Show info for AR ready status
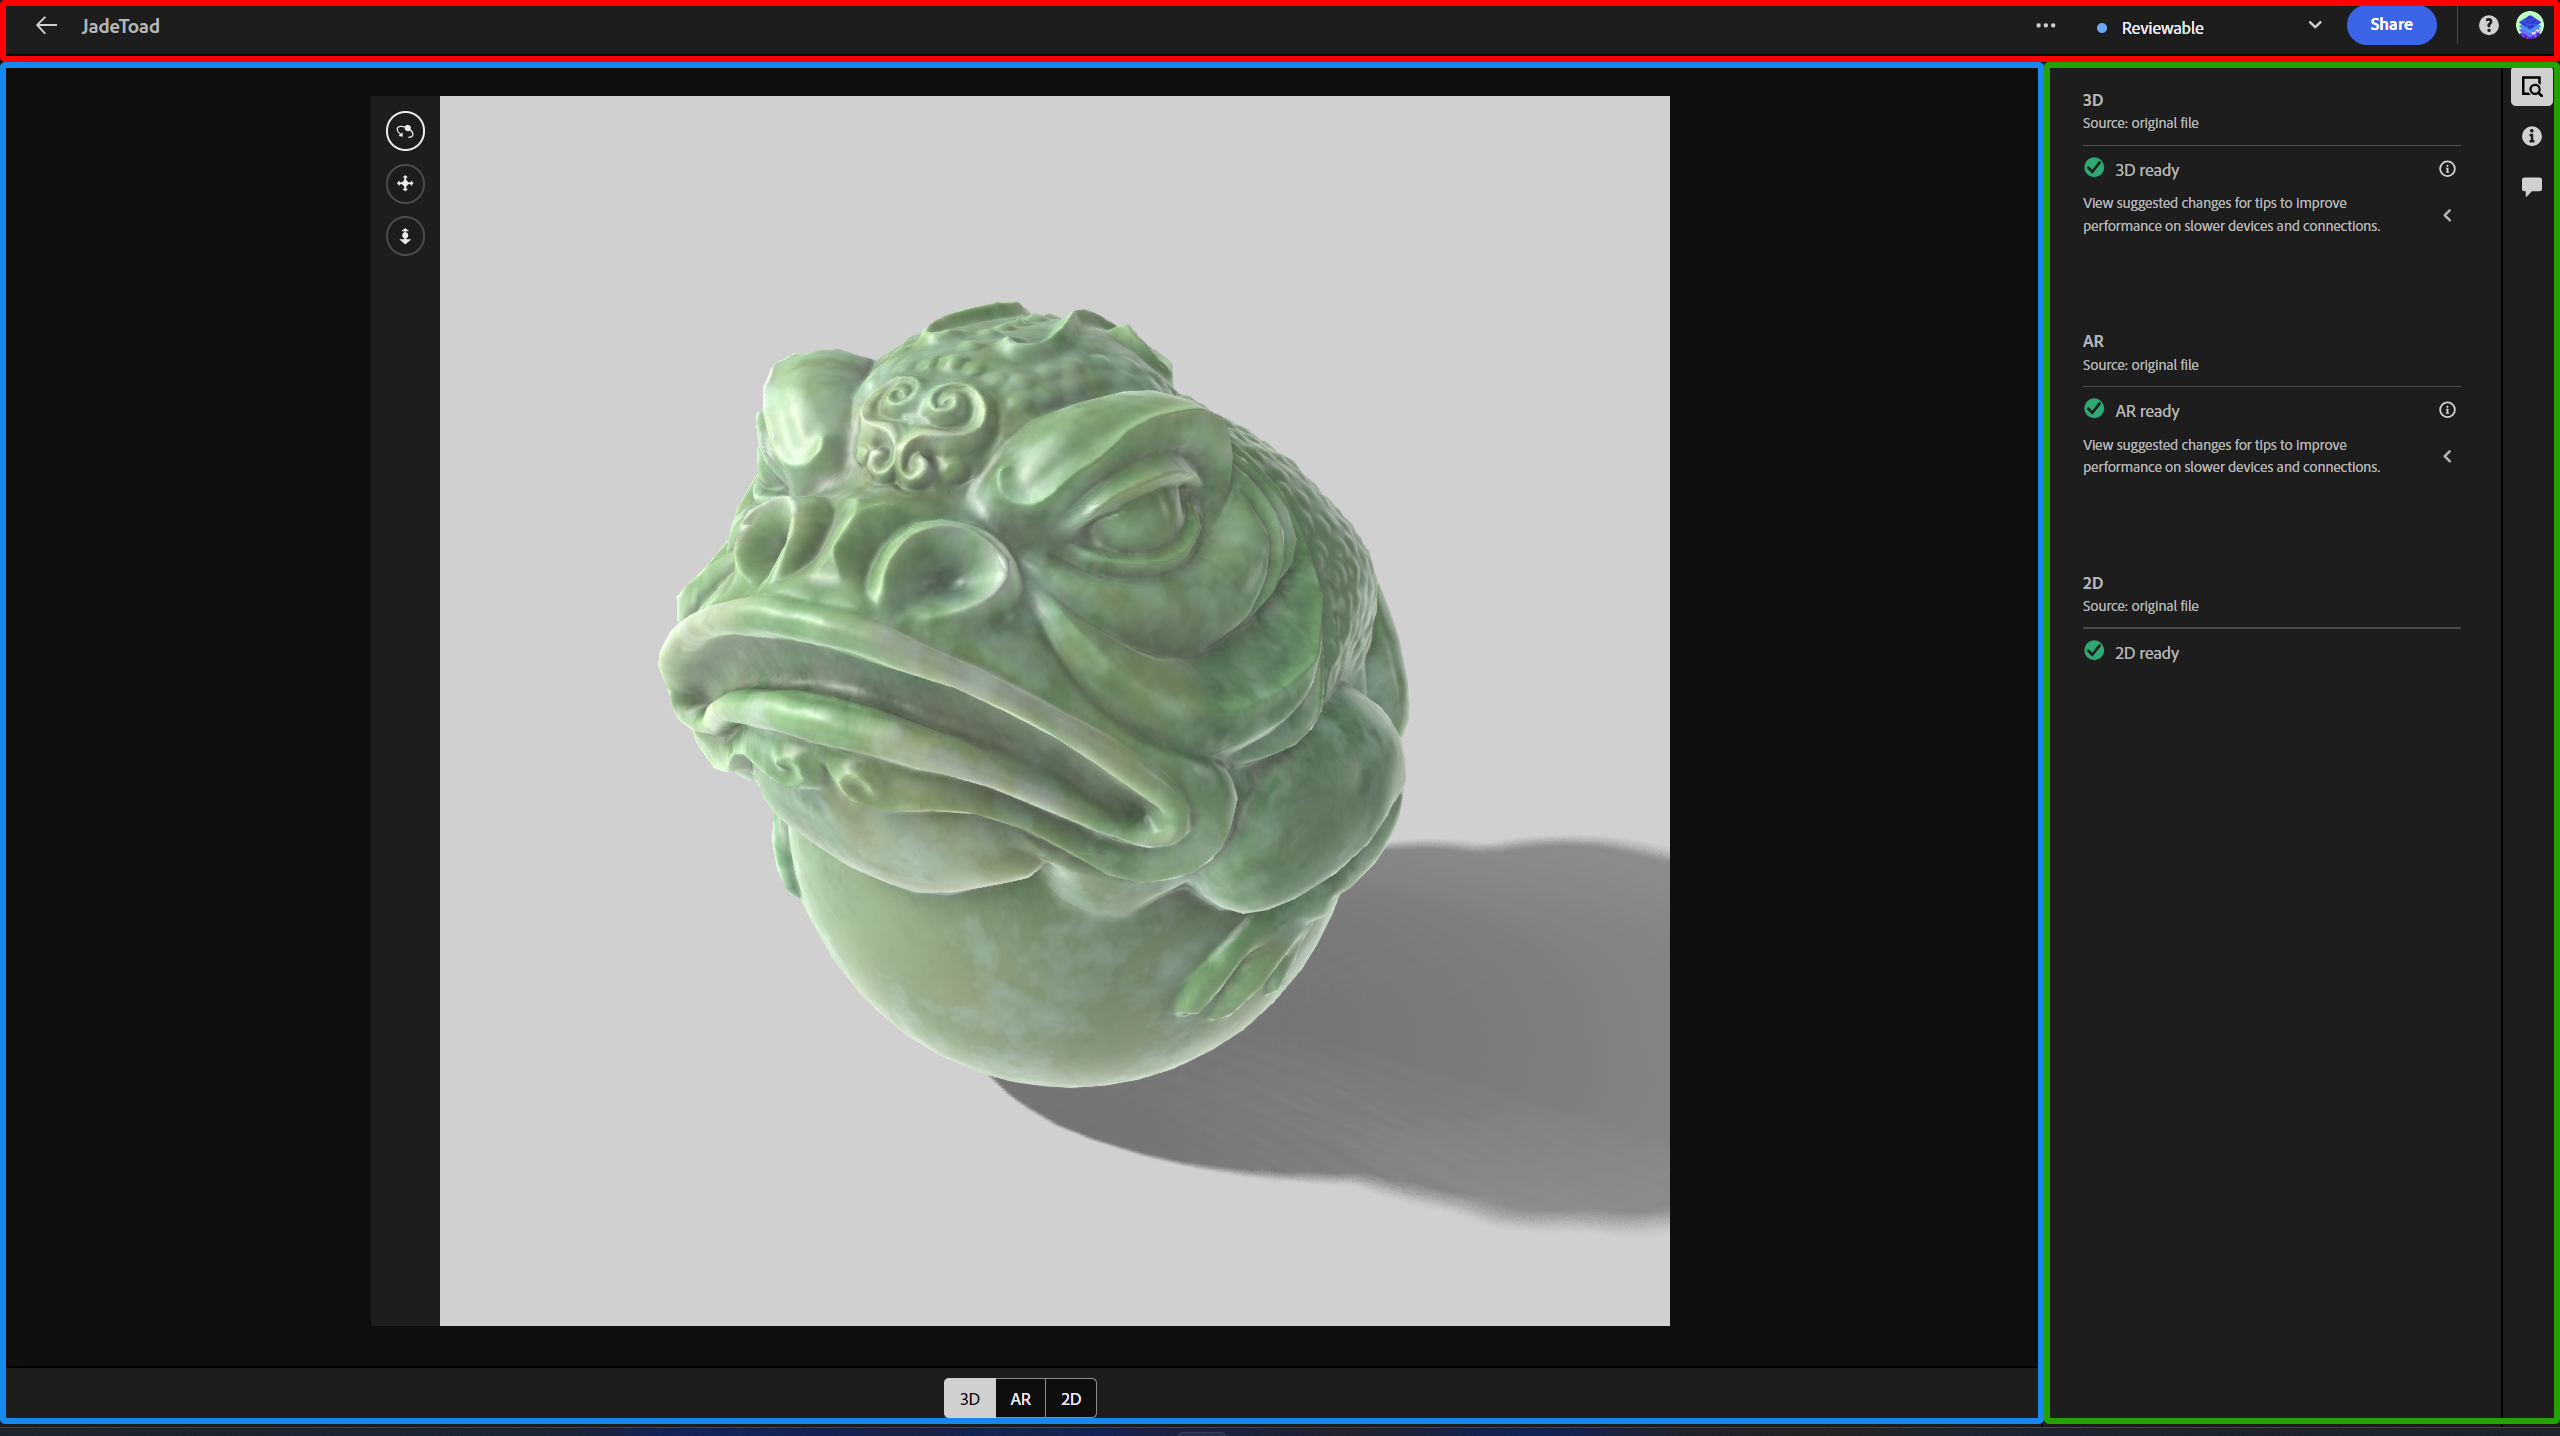This screenshot has width=2560, height=1436. point(2447,410)
